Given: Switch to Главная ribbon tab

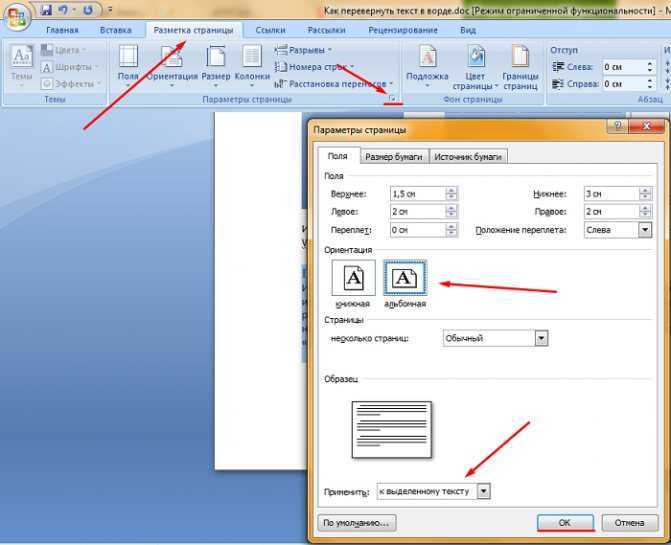Looking at the screenshot, I should 62,30.
